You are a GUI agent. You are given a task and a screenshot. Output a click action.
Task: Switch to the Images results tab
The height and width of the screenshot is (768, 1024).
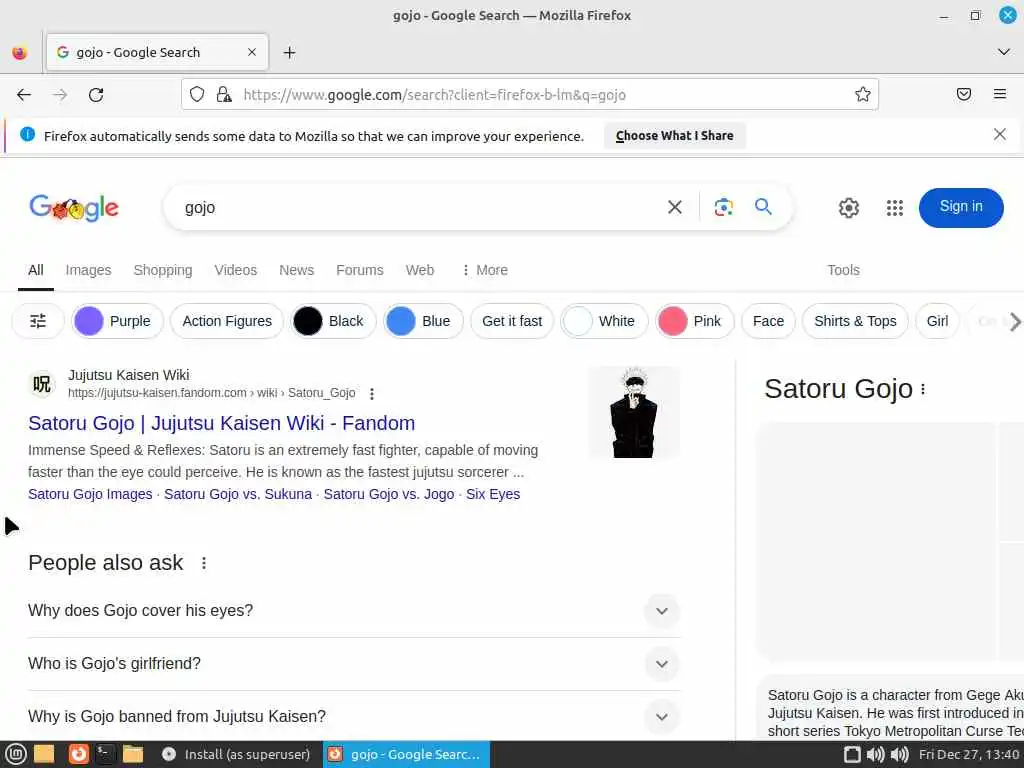pos(88,270)
